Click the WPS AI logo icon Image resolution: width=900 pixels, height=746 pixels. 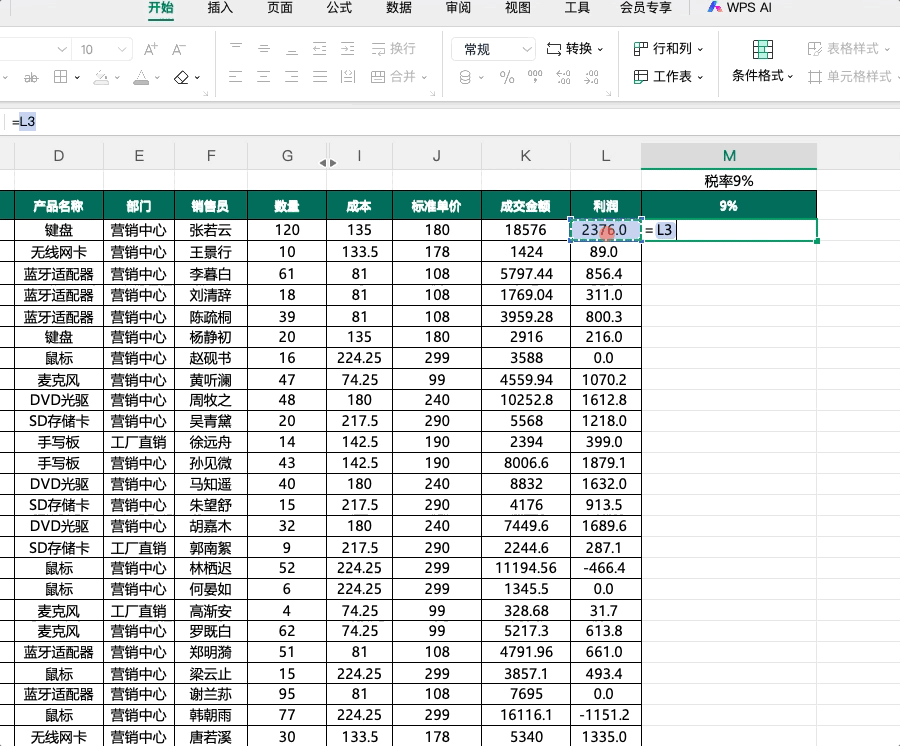(714, 7)
